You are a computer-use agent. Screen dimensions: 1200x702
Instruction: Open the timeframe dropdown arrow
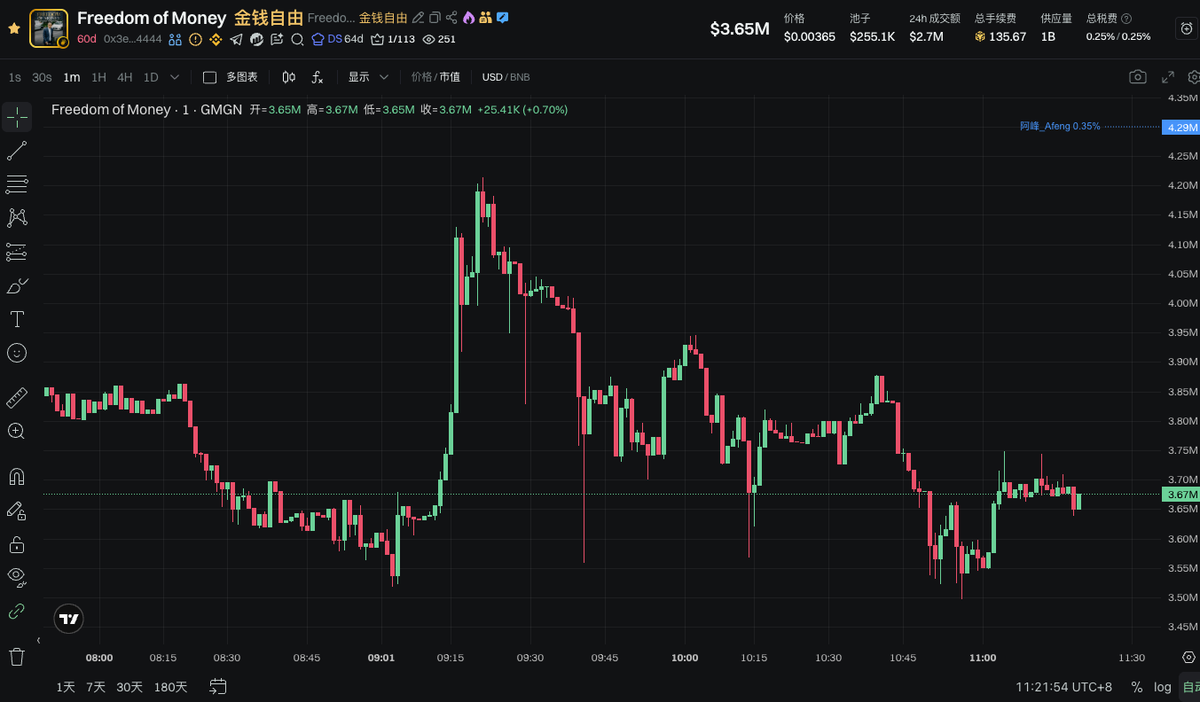(174, 76)
